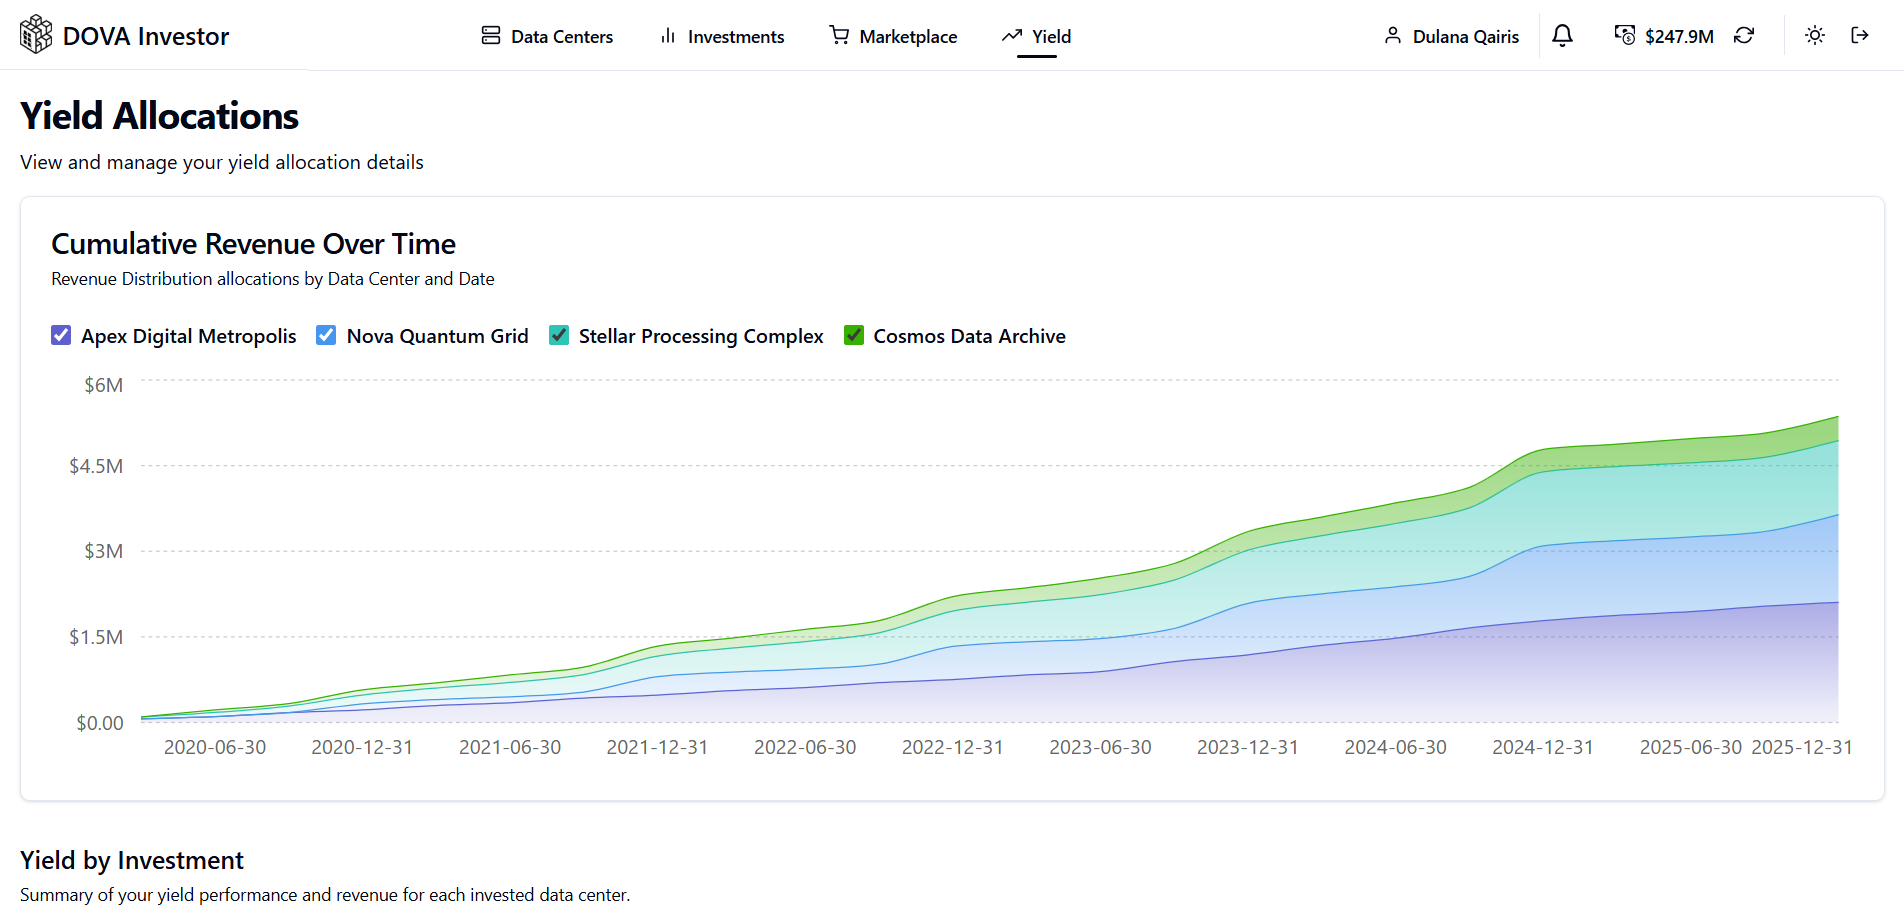Hide Stellar Processing Complex from chart
This screenshot has height=911, width=1904.
click(558, 335)
